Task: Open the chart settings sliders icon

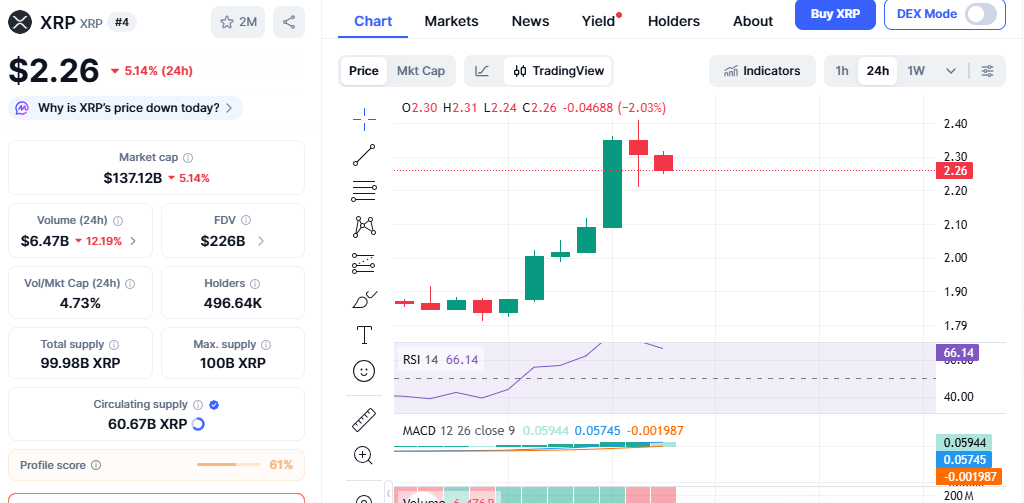Action: click(987, 71)
